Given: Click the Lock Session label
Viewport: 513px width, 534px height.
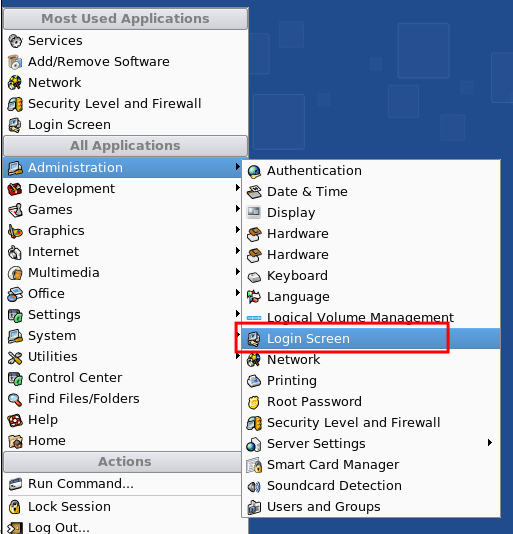Looking at the screenshot, I should tap(69, 507).
